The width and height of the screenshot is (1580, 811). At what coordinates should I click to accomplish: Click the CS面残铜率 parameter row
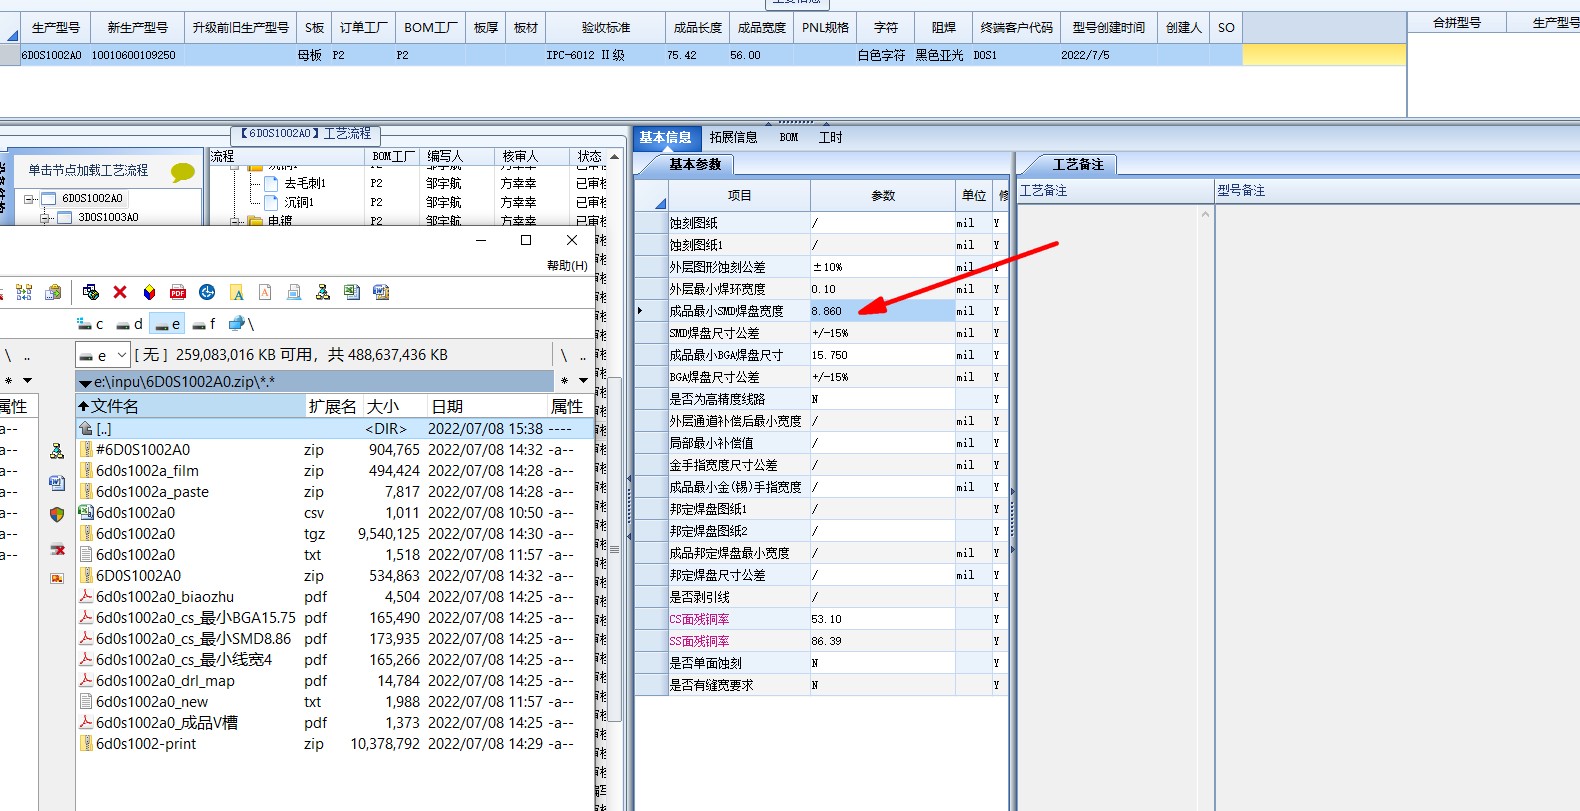[820, 619]
